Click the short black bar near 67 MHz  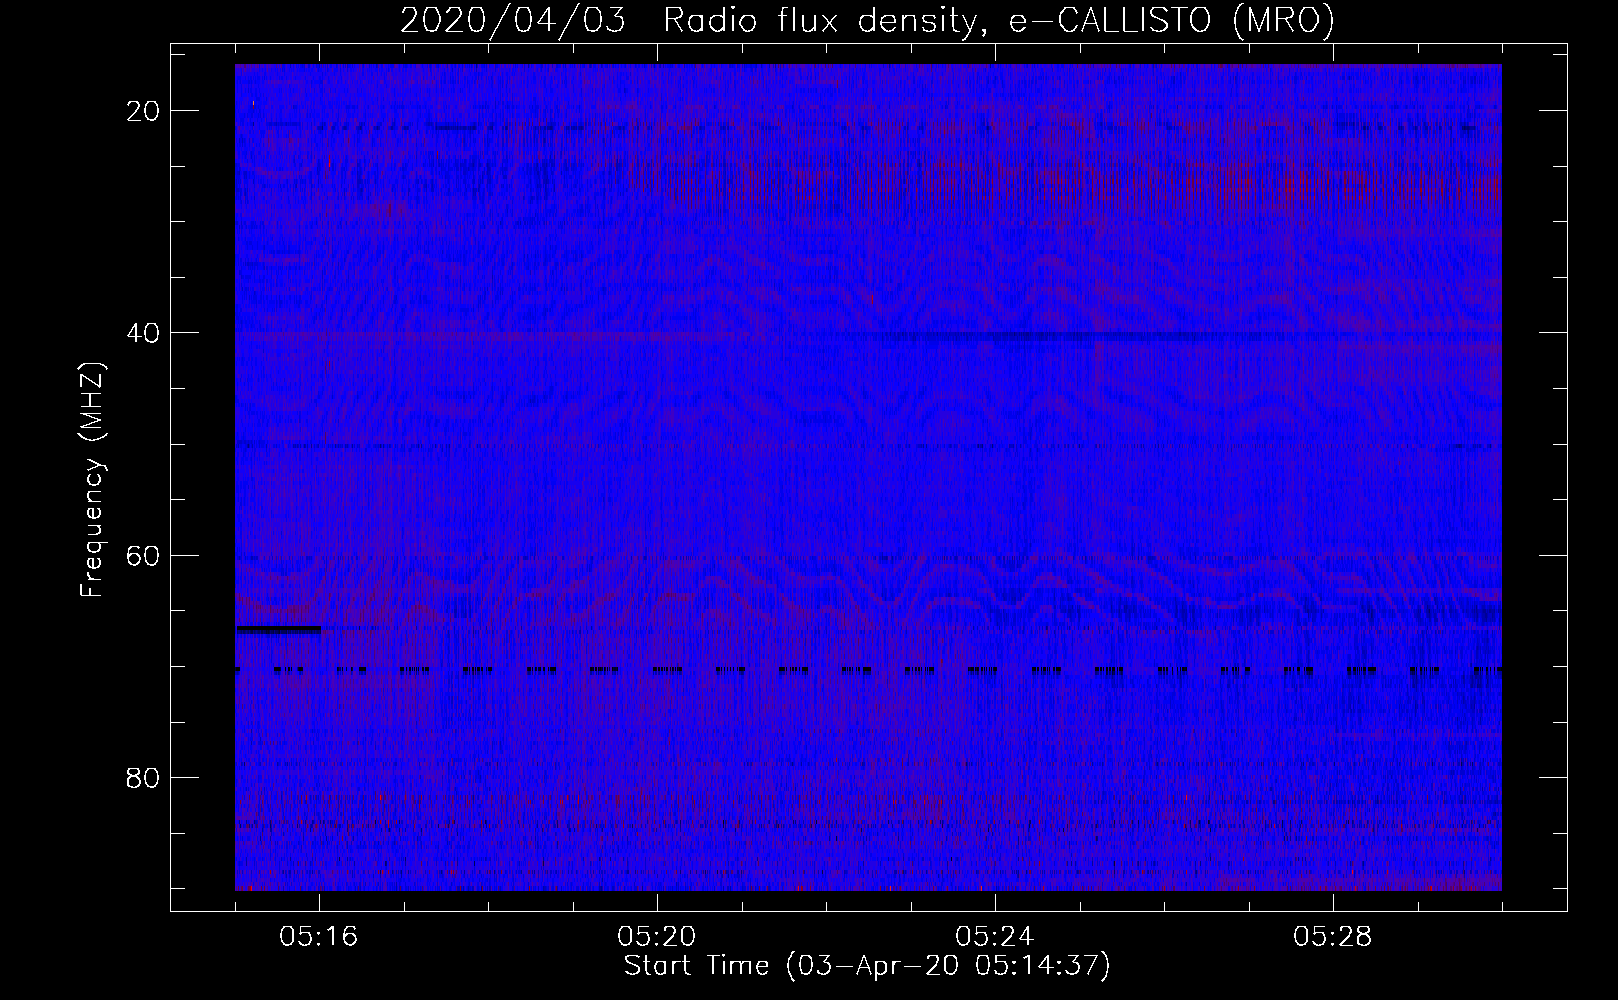click(278, 629)
